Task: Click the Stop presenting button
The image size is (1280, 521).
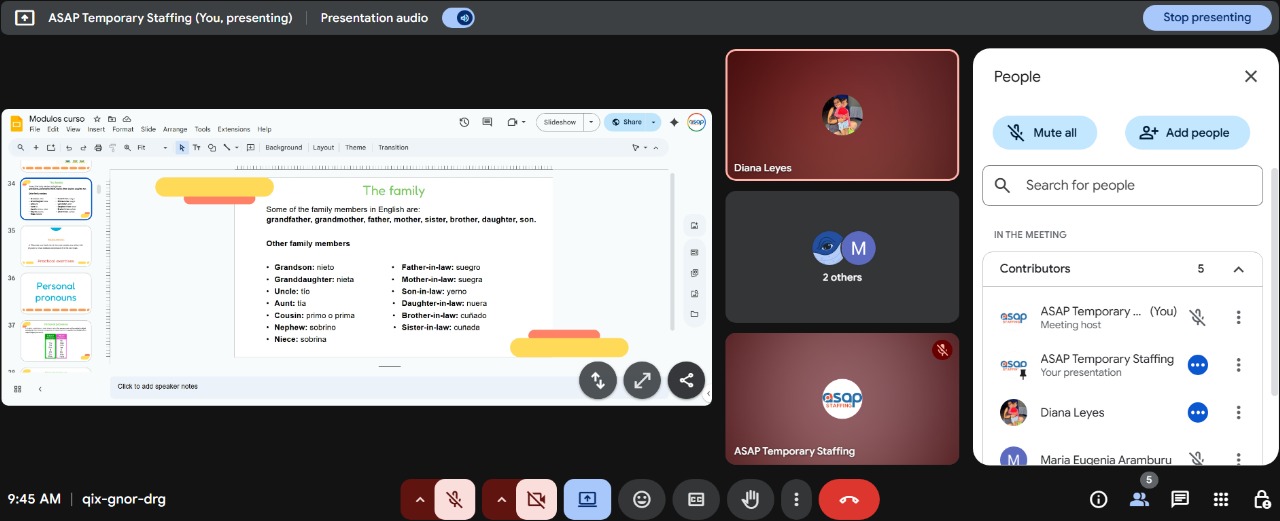Action: point(1206,17)
